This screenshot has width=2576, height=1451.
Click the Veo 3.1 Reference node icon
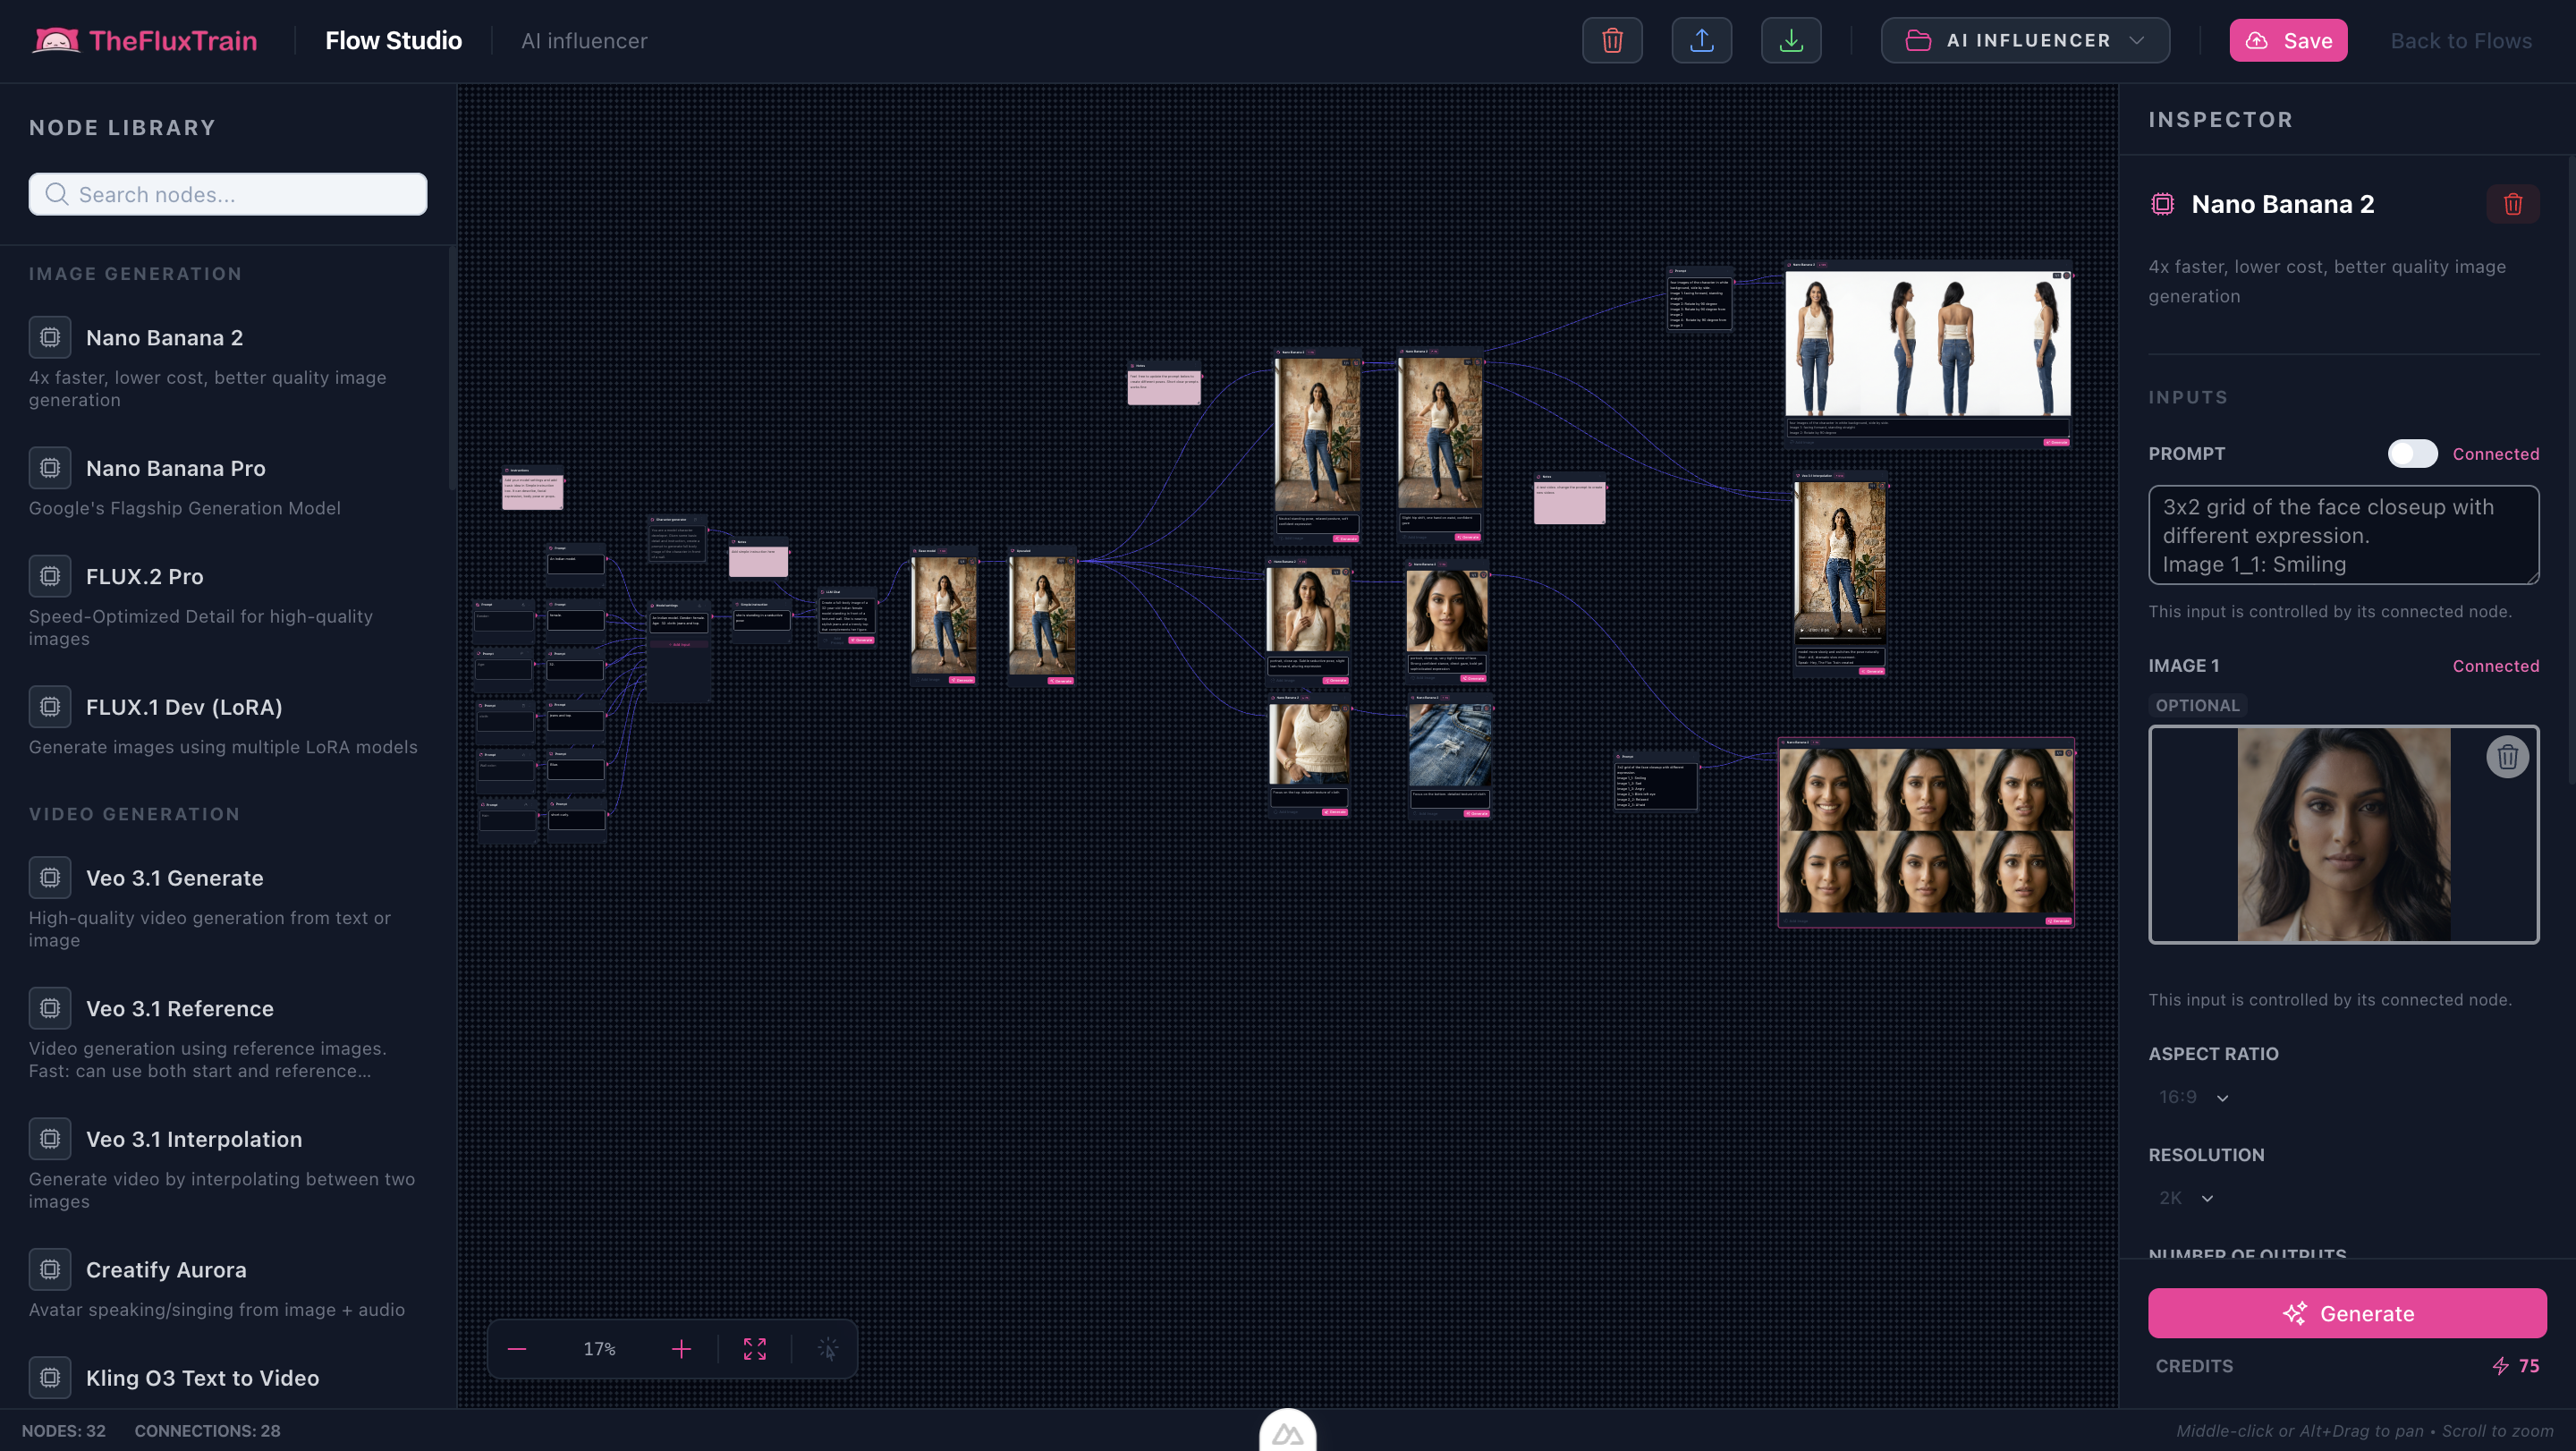pyautogui.click(x=50, y=1008)
